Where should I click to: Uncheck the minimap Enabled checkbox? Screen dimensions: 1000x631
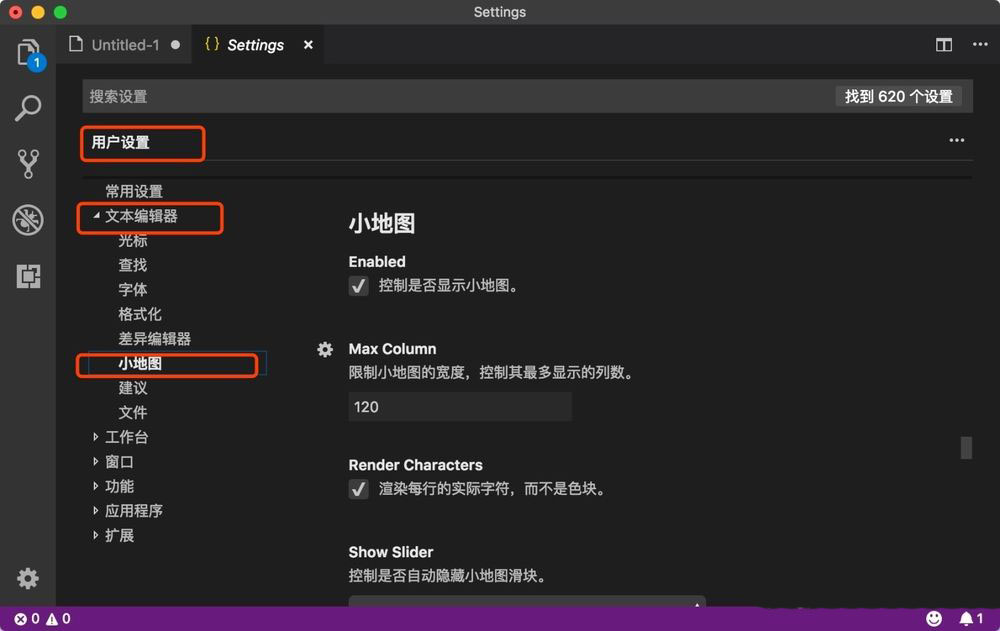[358, 285]
